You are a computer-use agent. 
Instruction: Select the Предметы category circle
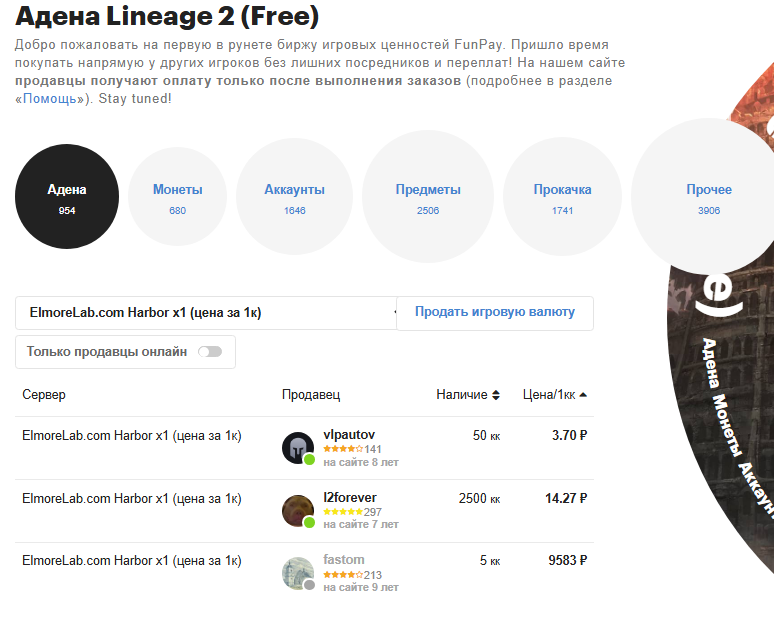428,195
